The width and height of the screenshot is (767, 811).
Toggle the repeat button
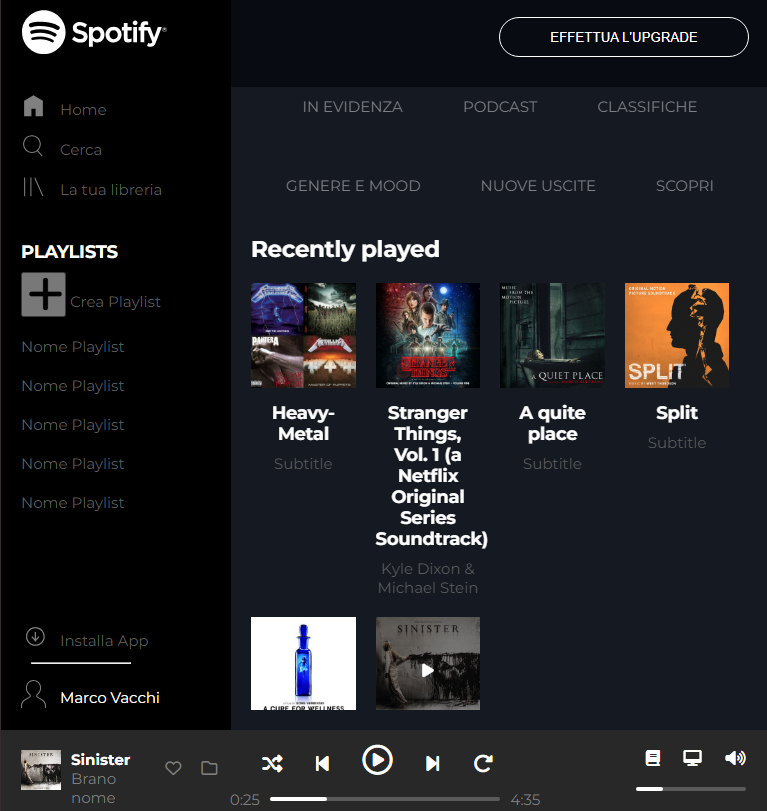point(483,764)
